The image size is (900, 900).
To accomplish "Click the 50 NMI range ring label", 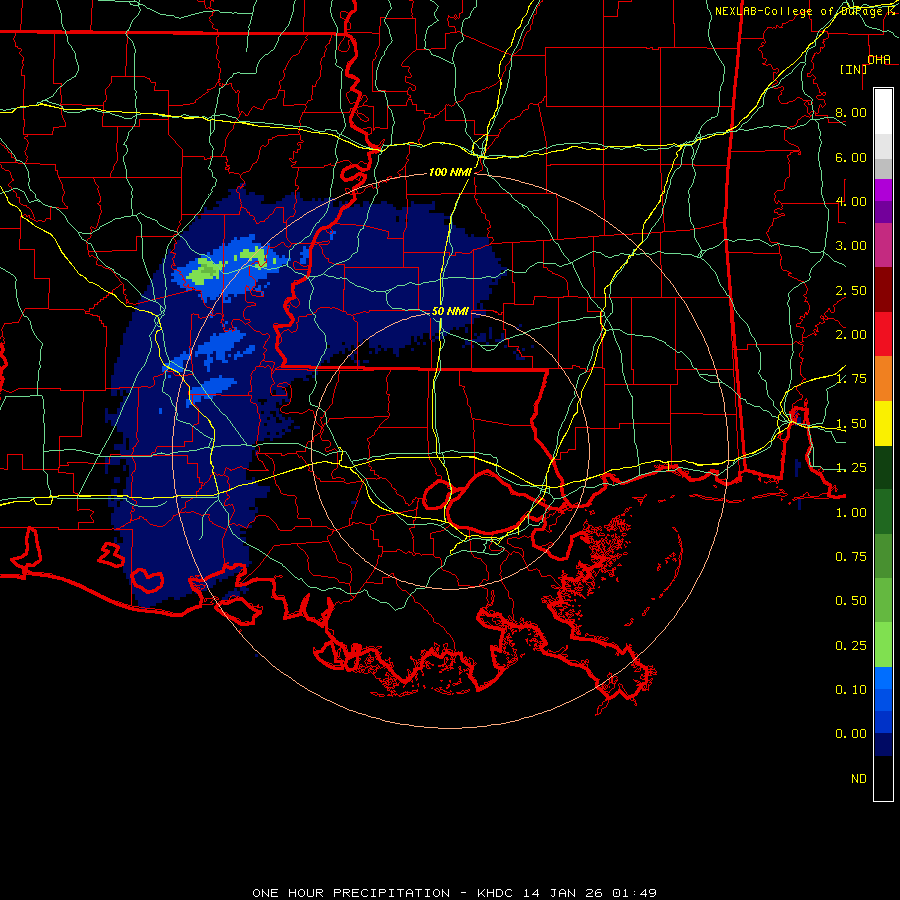I will coord(450,311).
